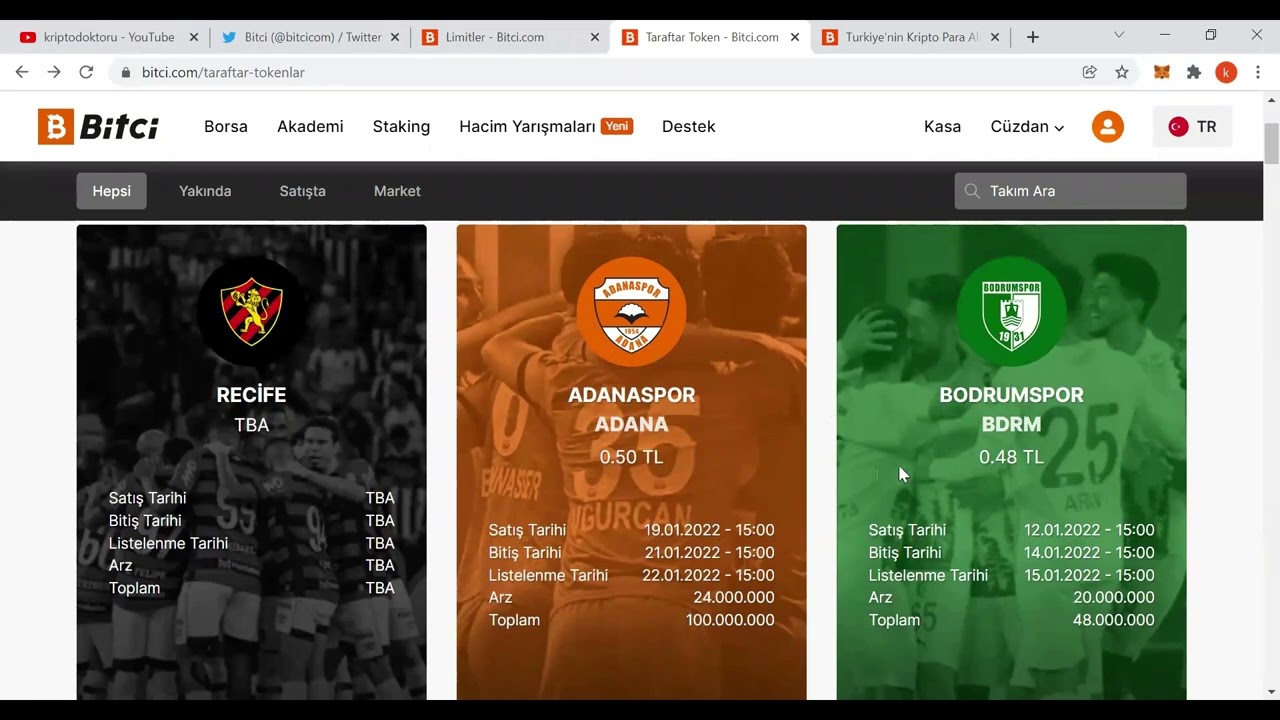Click the 15.01.2022 - 15:00 listing date
This screenshot has width=1280, height=720.
coord(1089,575)
